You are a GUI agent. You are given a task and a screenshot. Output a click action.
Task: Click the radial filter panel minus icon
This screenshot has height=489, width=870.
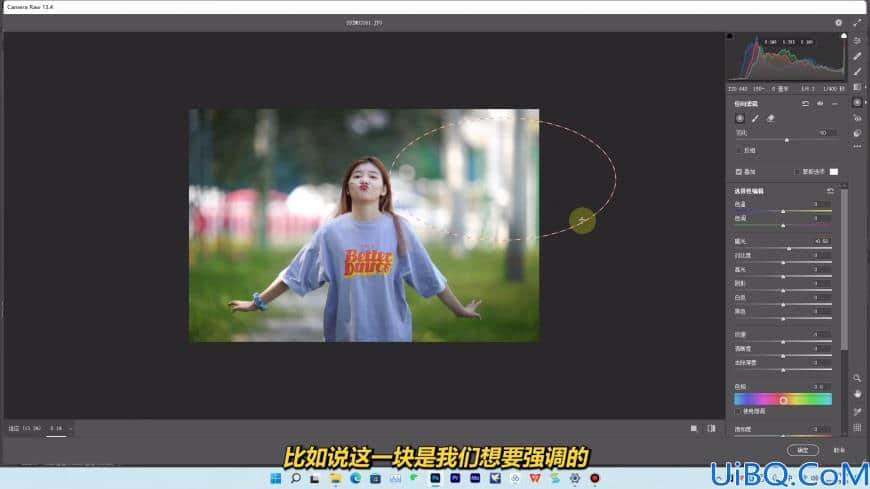835,104
